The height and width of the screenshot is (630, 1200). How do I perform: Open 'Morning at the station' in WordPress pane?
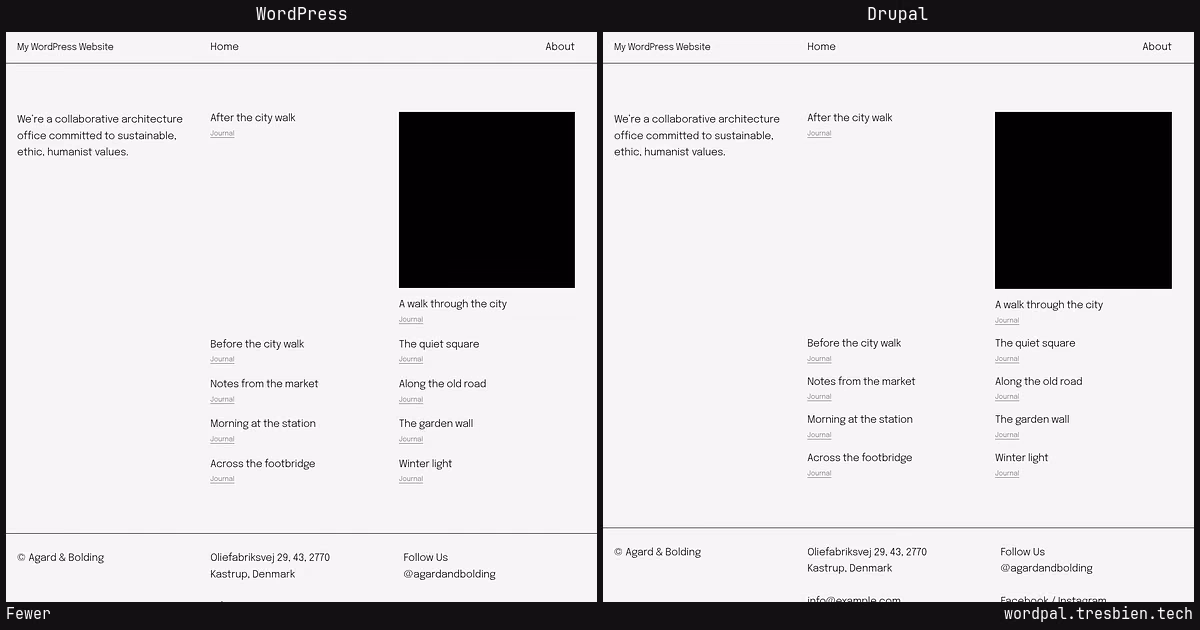pyautogui.click(x=263, y=424)
